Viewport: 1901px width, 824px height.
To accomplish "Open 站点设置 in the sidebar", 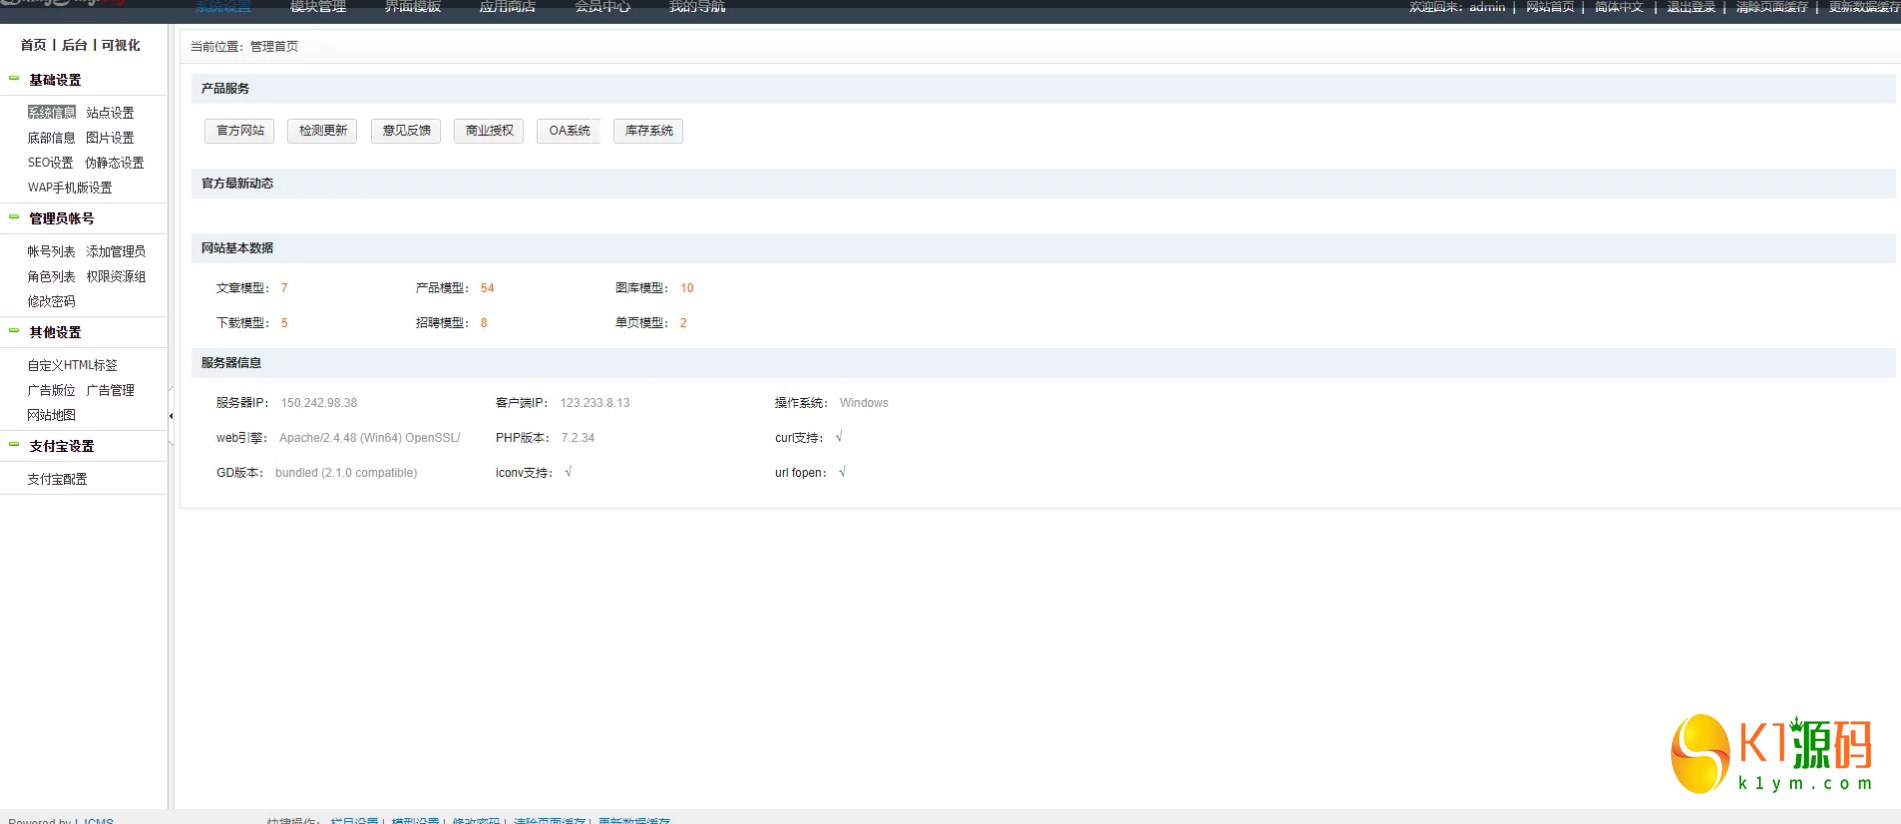I will click(x=110, y=113).
